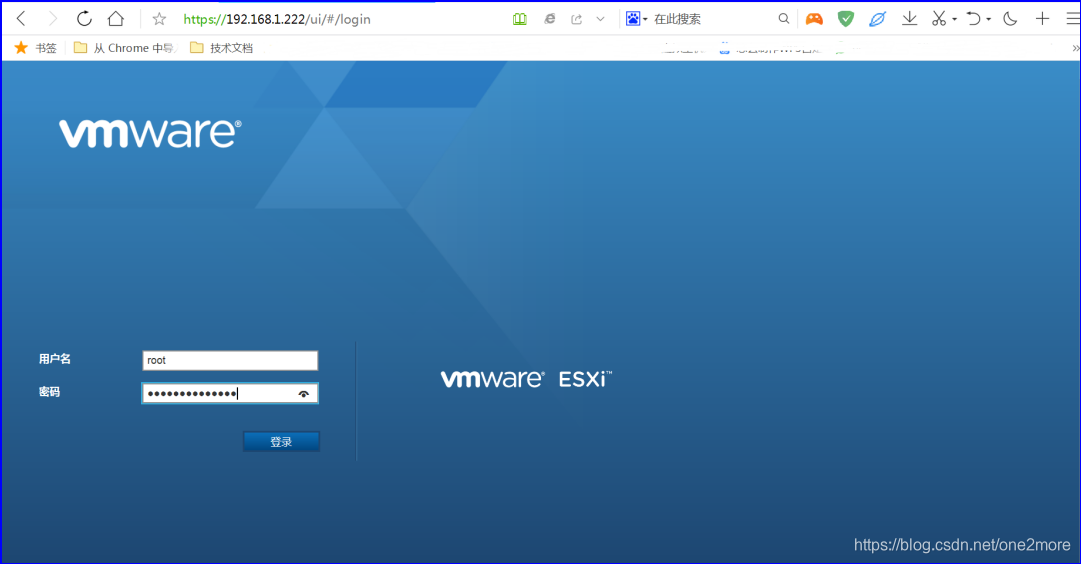Click the browser forward arrow
Screen dimensions: 1081x564
click(x=52, y=19)
